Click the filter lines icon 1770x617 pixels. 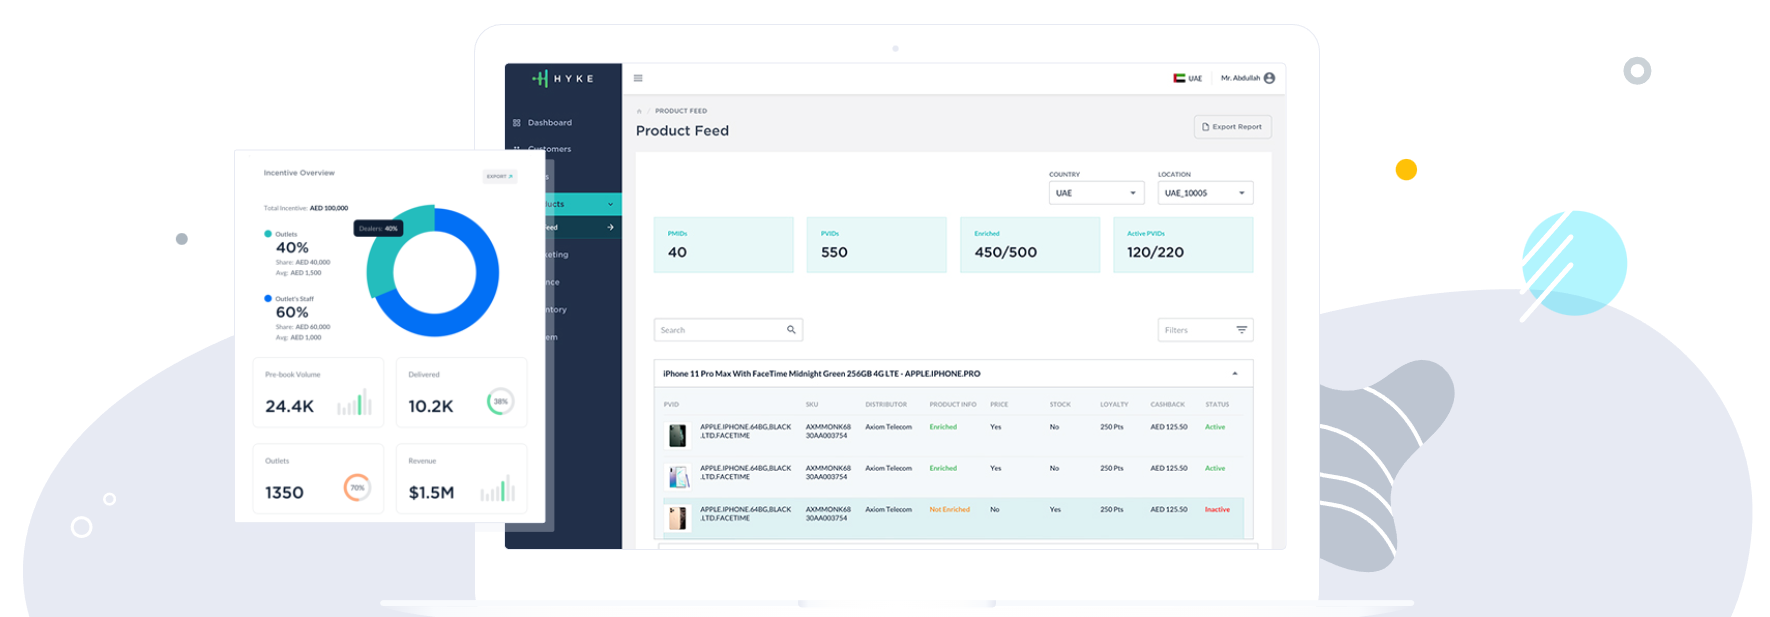point(1241,330)
